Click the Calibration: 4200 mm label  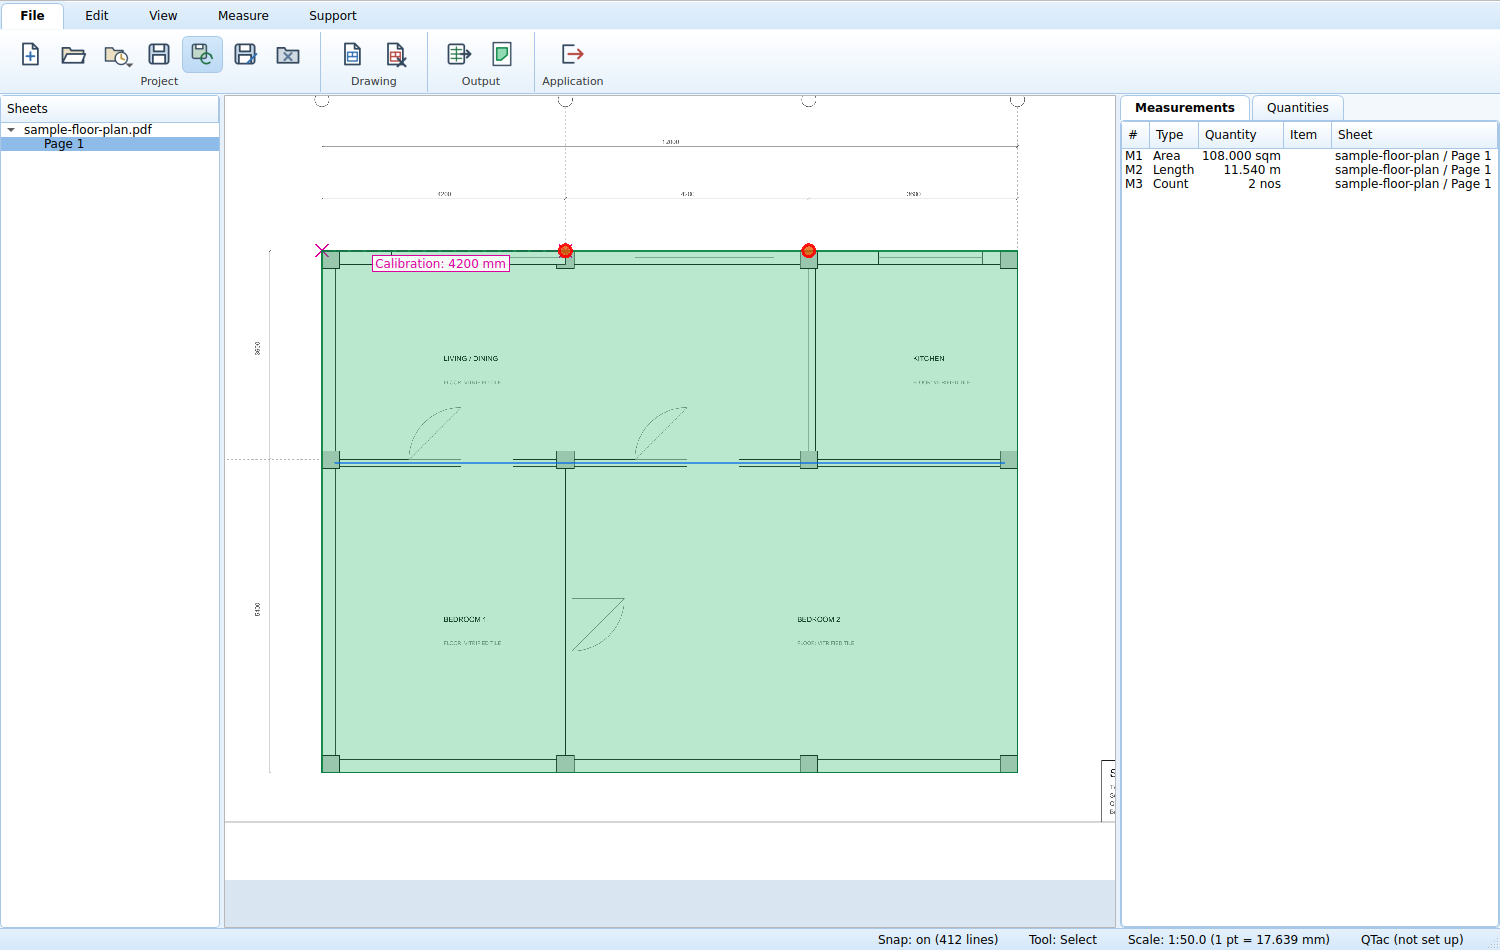pyautogui.click(x=441, y=264)
